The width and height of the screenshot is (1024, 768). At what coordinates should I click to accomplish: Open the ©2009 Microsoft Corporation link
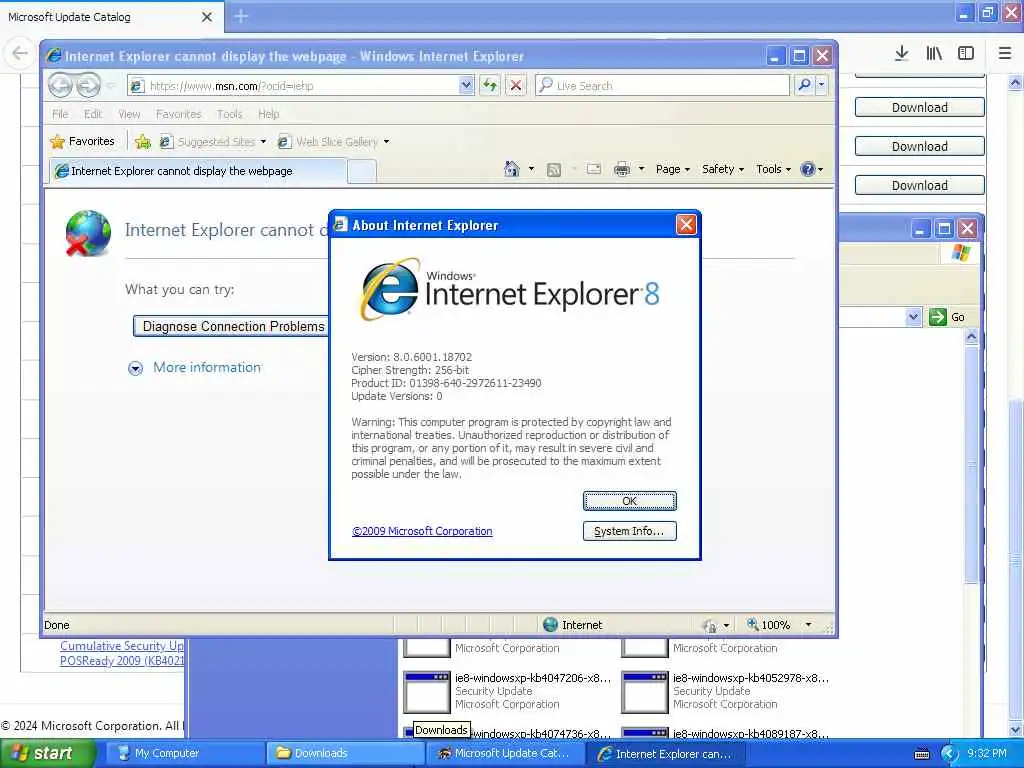pos(422,531)
